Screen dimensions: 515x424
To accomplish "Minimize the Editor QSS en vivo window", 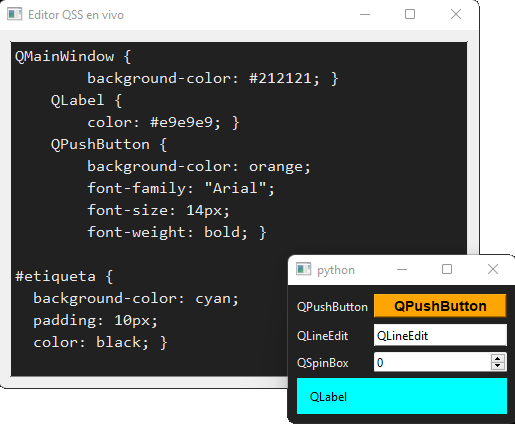I will coord(365,14).
